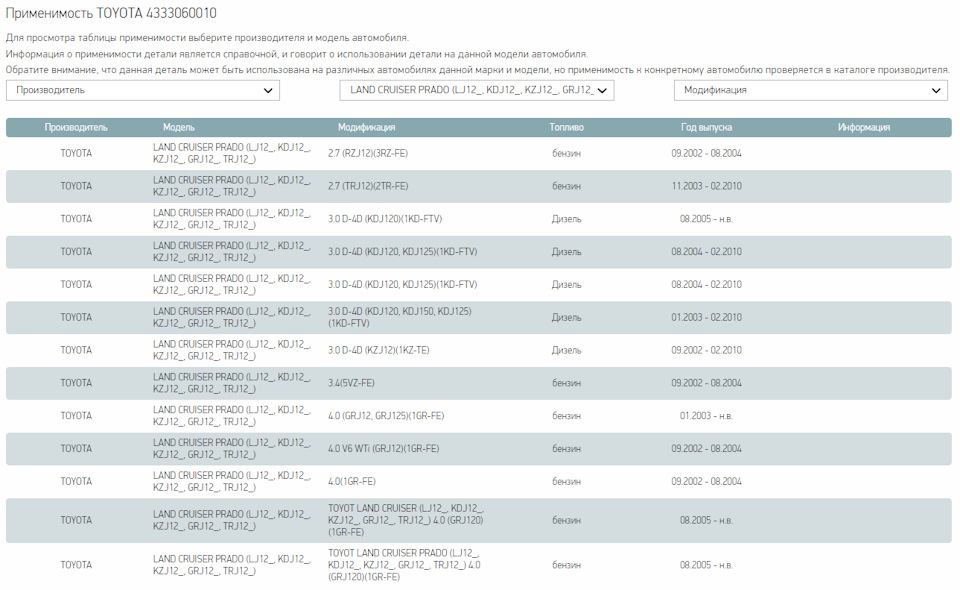Select modification 4.0 (GRJ12, GRJ125)(1GR-FE)
The image size is (960, 590).
386,416
